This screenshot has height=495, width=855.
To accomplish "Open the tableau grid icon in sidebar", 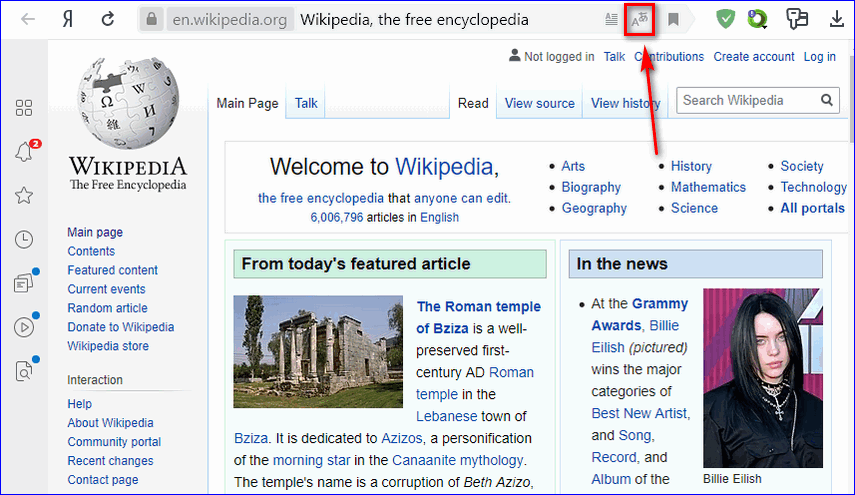I will coord(24,108).
